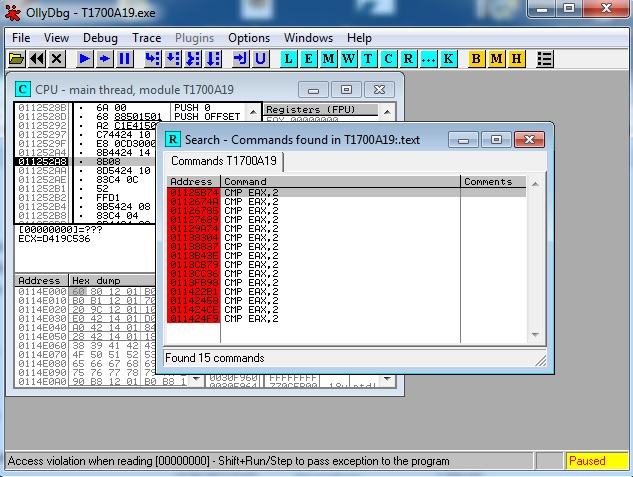Open Memory map via cyan M icon
The height and width of the screenshot is (477, 633).
tap(328, 59)
